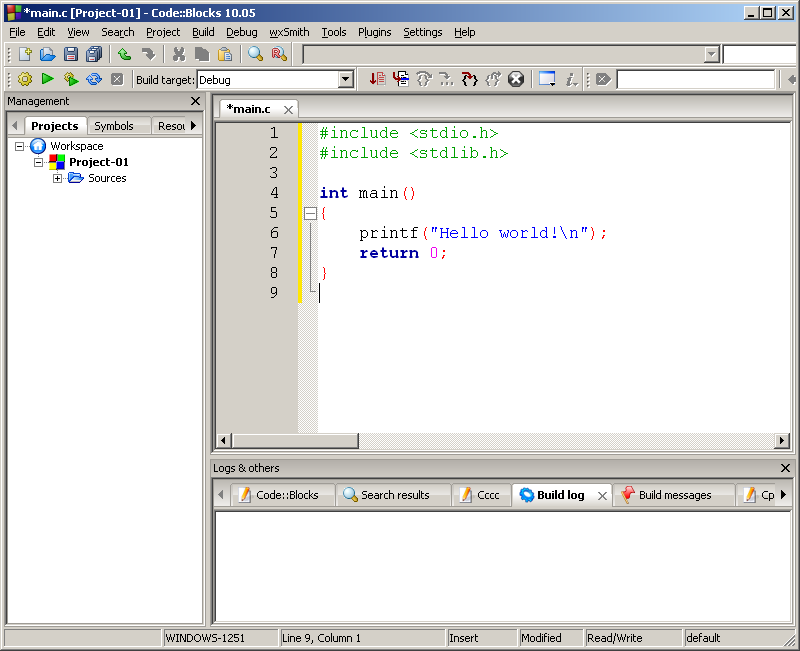Screen dimensions: 800x651
Task: Open the Debug menu
Action: pyautogui.click(x=242, y=32)
